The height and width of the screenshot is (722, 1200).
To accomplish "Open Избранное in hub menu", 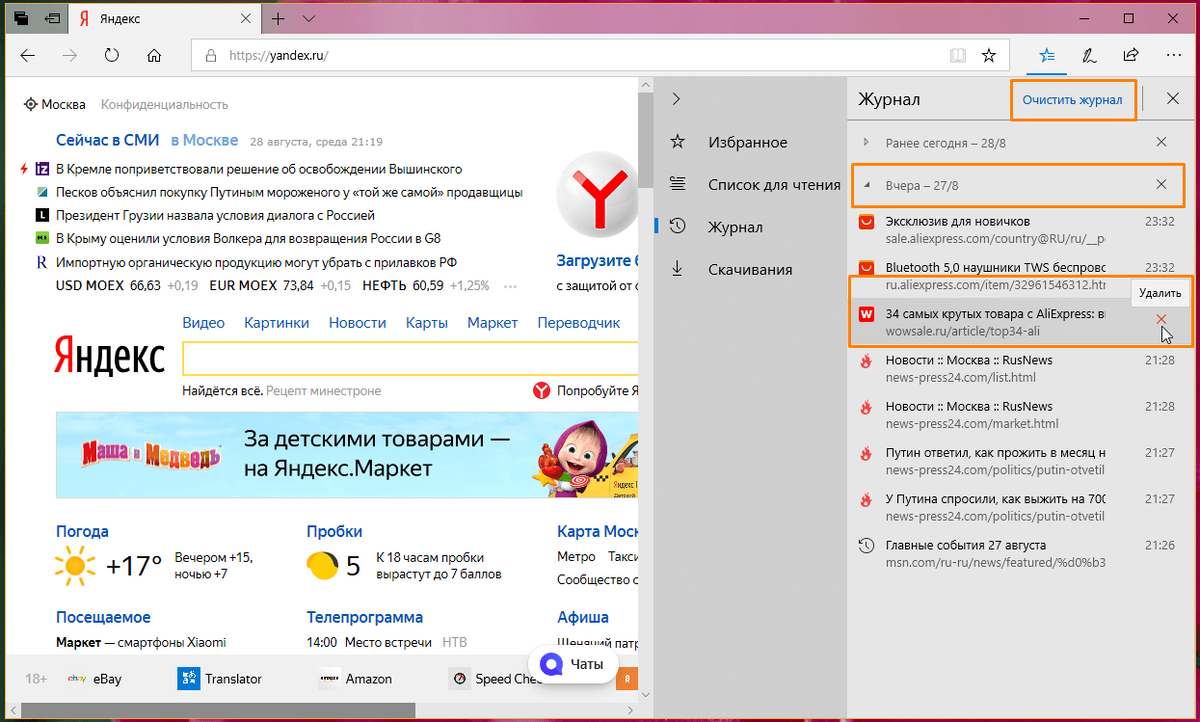I will [x=748, y=142].
